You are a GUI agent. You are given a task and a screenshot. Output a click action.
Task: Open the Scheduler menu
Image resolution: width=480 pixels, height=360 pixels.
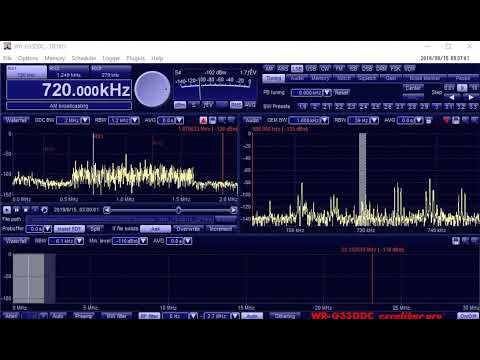pyautogui.click(x=84, y=58)
